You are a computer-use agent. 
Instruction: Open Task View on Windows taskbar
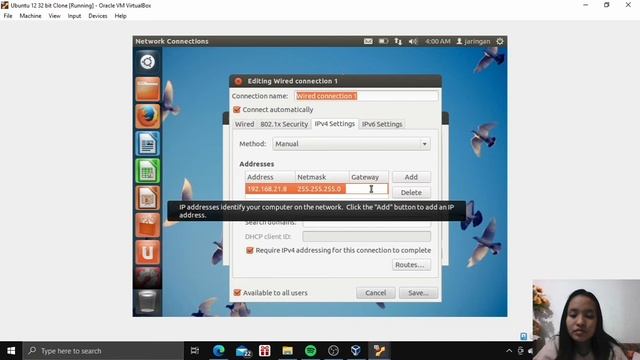pos(195,351)
